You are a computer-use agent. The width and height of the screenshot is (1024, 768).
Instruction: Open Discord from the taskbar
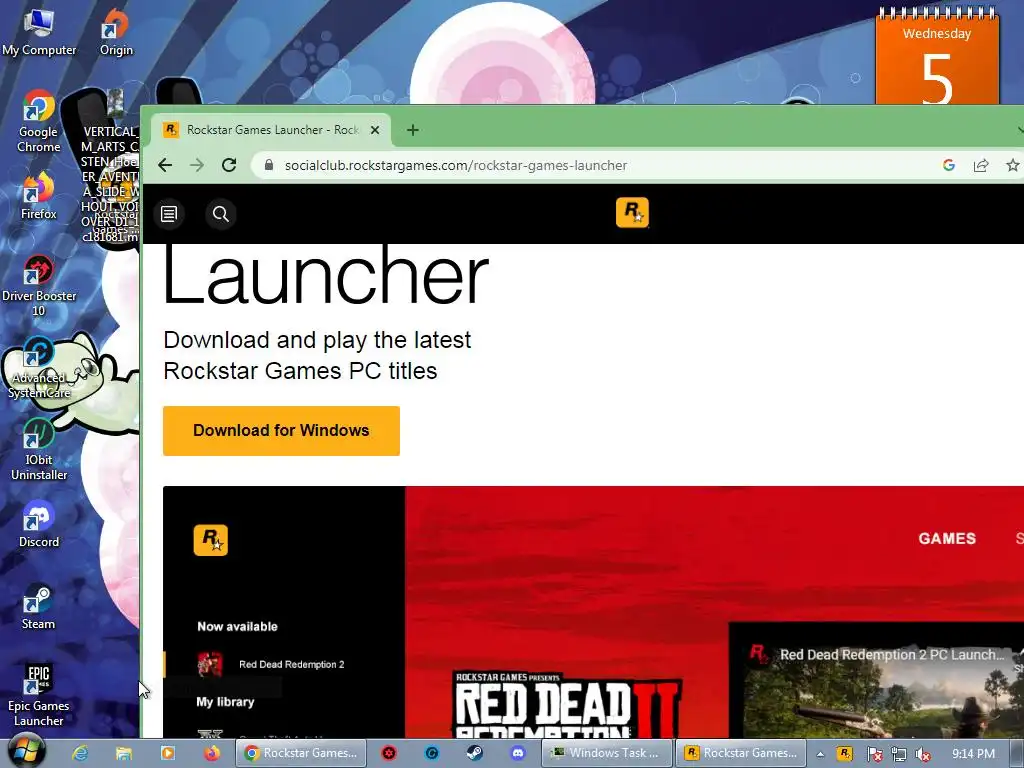(x=518, y=753)
